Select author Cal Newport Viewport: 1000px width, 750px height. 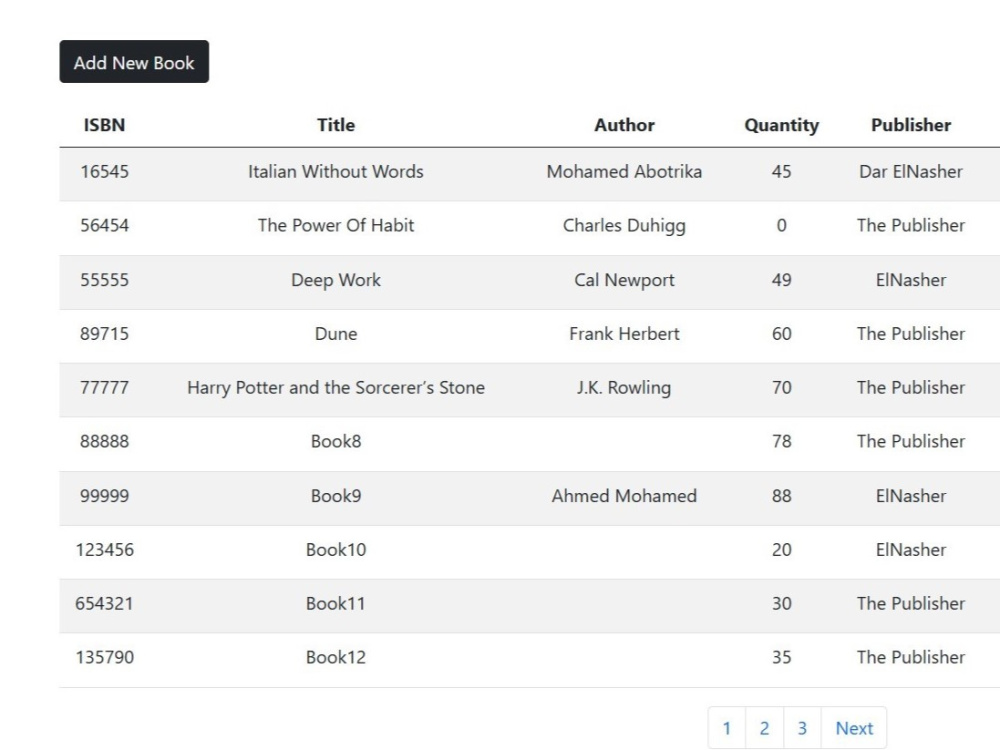[624, 280]
